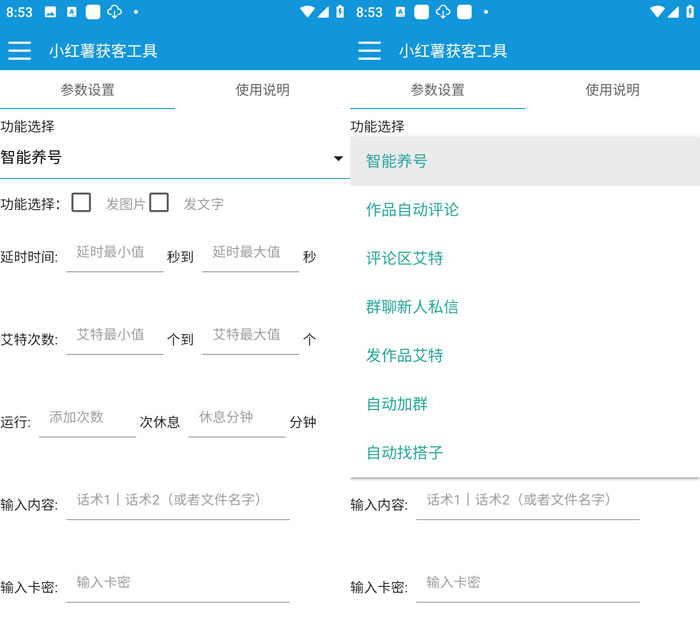Pick 群聊新人私信 in the function list
This screenshot has width=700, height=622.
pos(412,306)
